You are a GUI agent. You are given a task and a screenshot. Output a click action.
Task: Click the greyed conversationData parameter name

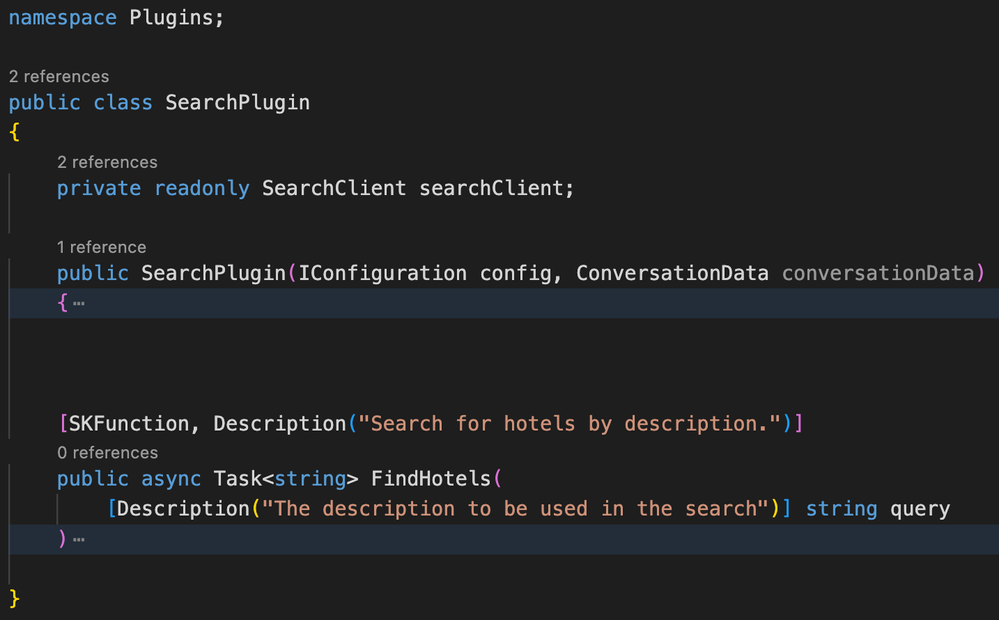878,273
